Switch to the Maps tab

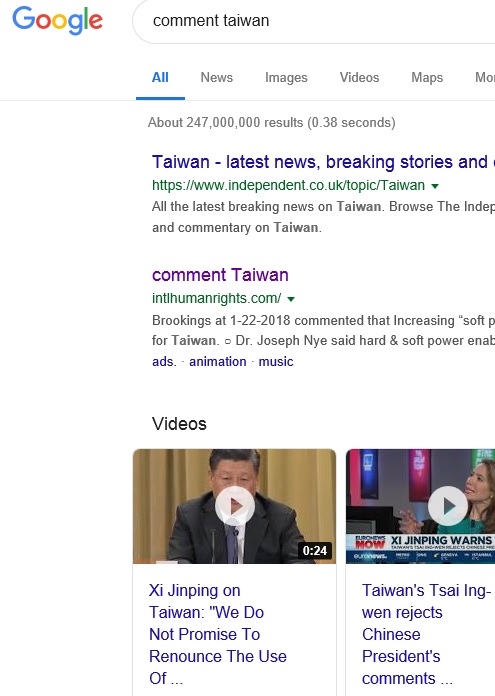tap(427, 77)
